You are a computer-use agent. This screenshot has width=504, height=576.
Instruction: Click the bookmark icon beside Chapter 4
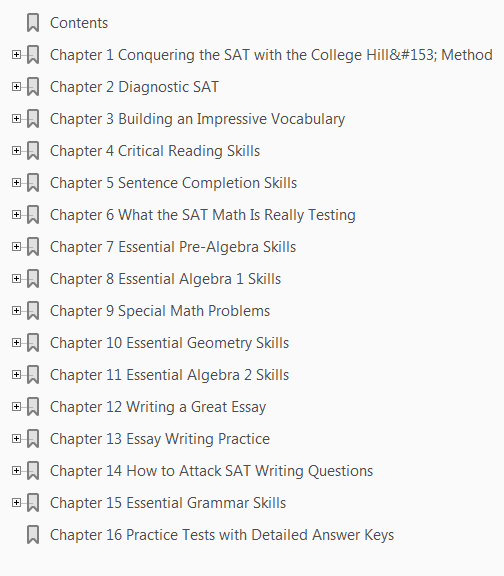pyautogui.click(x=33, y=151)
